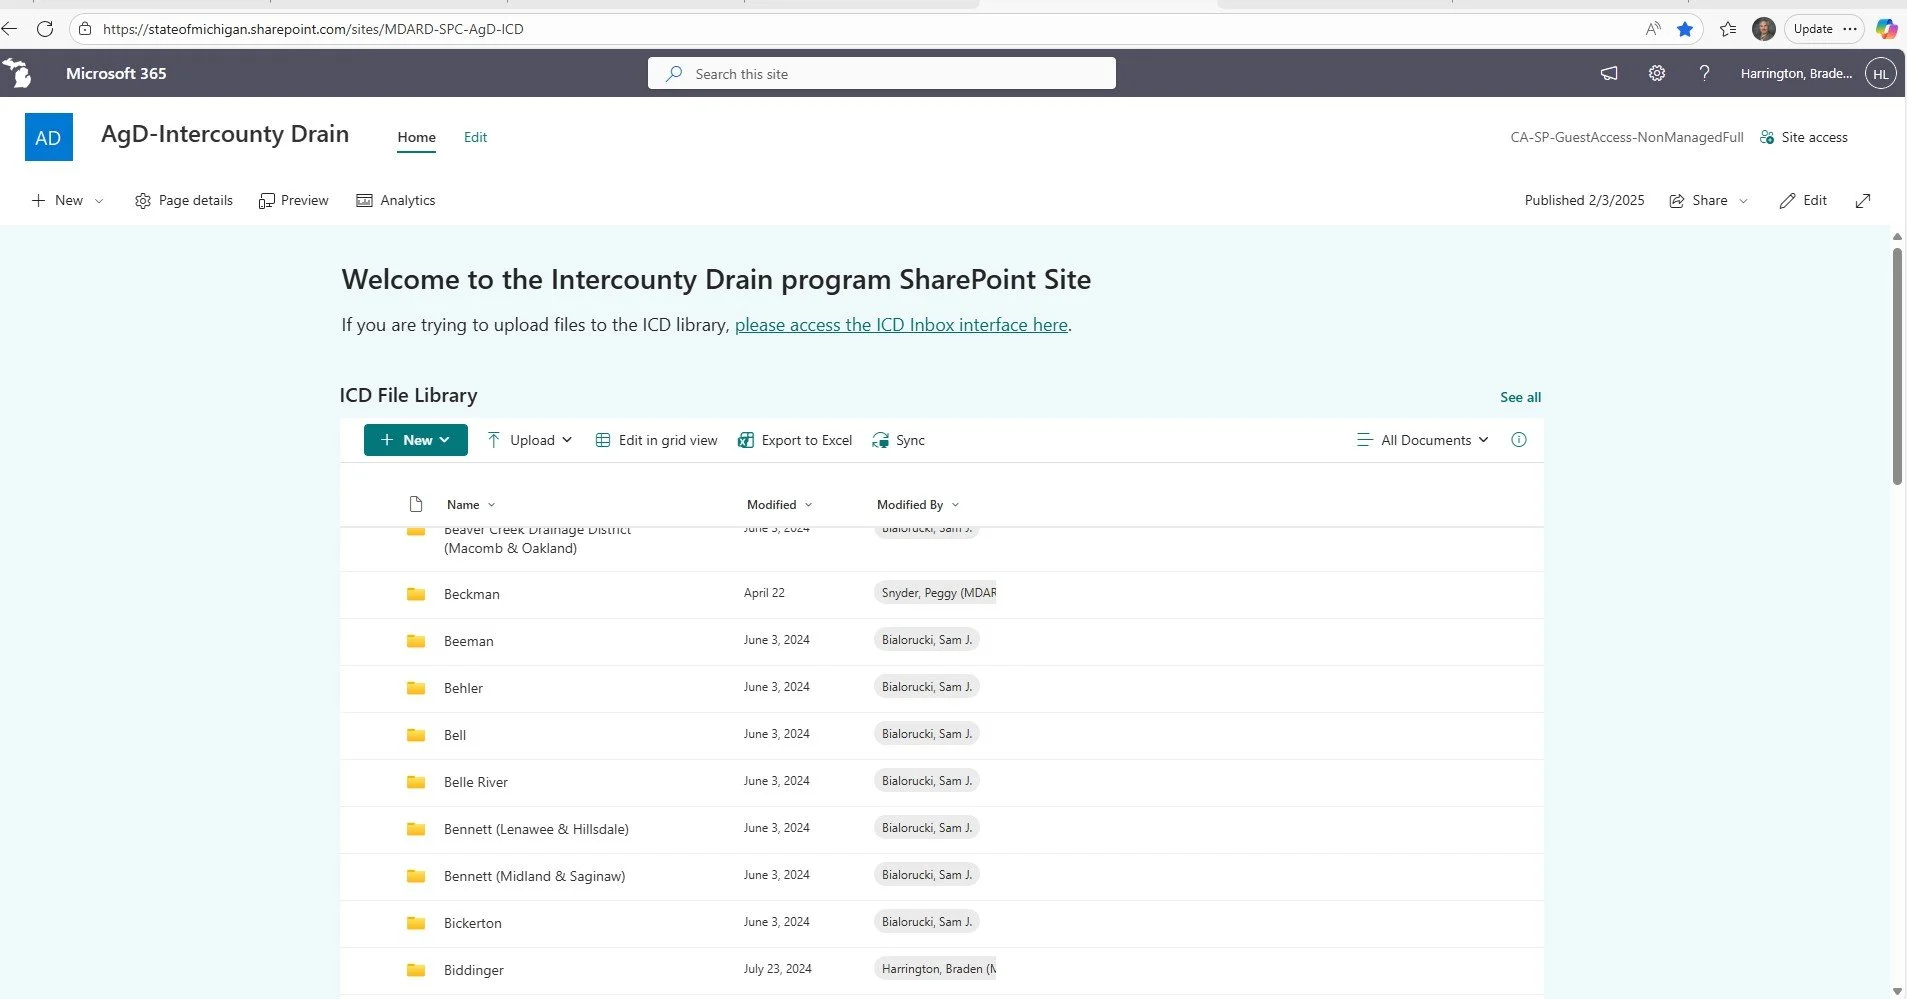
Task: Follow the ICD Inbox interface link
Action: tap(900, 324)
